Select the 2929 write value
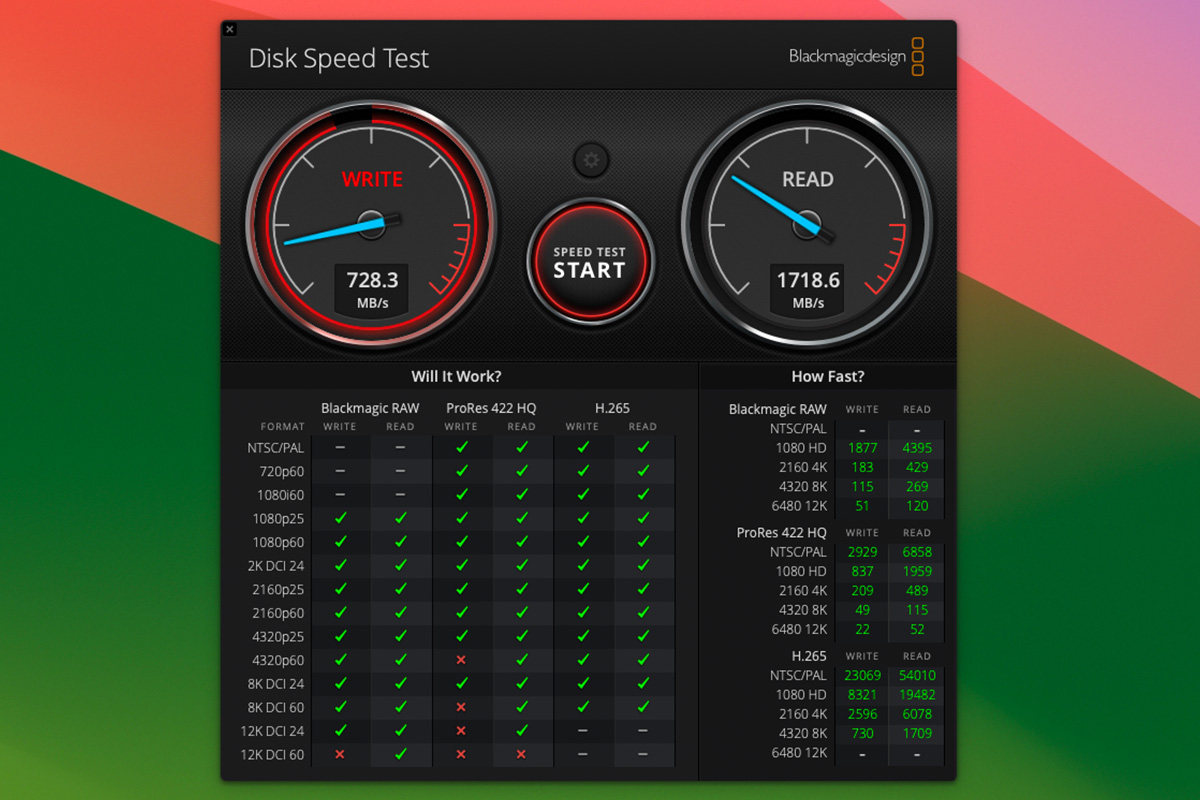The height and width of the screenshot is (800, 1200). pyautogui.click(x=862, y=552)
